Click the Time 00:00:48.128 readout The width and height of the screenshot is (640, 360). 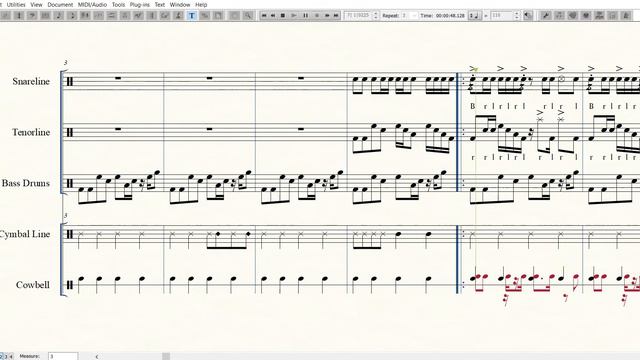click(442, 16)
